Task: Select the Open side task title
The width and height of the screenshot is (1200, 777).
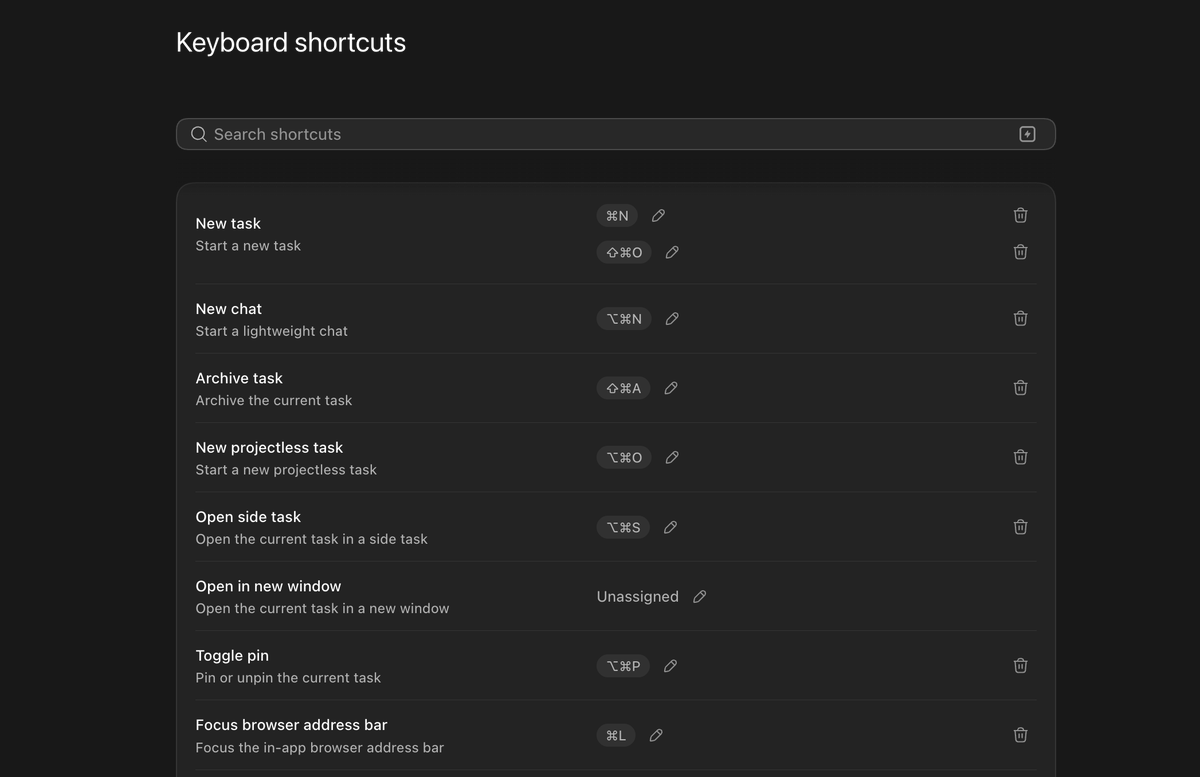Action: click(x=248, y=517)
